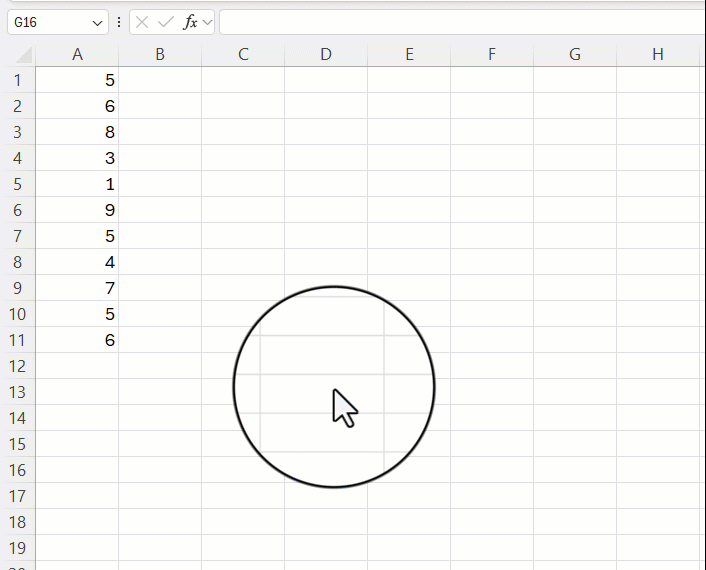Click cell A5 containing 1
Viewport: 706px width, 570px height.
(x=77, y=184)
